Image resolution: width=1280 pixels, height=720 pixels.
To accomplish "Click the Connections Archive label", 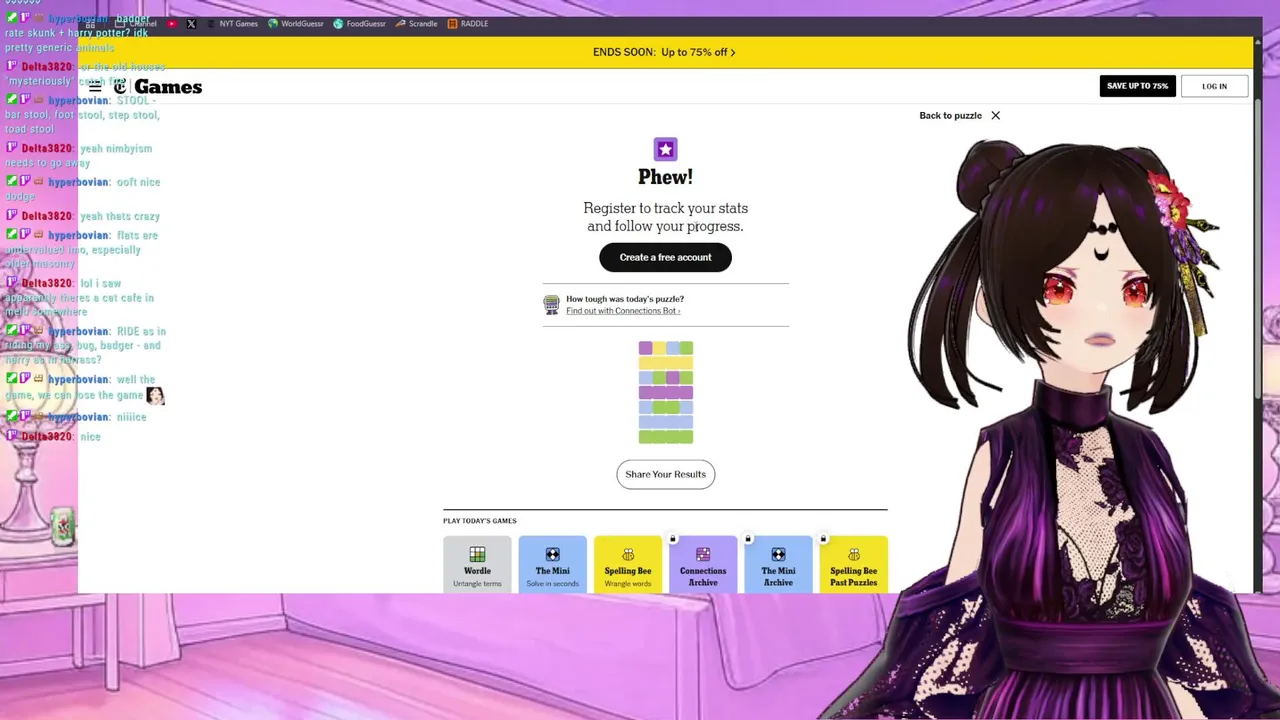I will point(703,577).
